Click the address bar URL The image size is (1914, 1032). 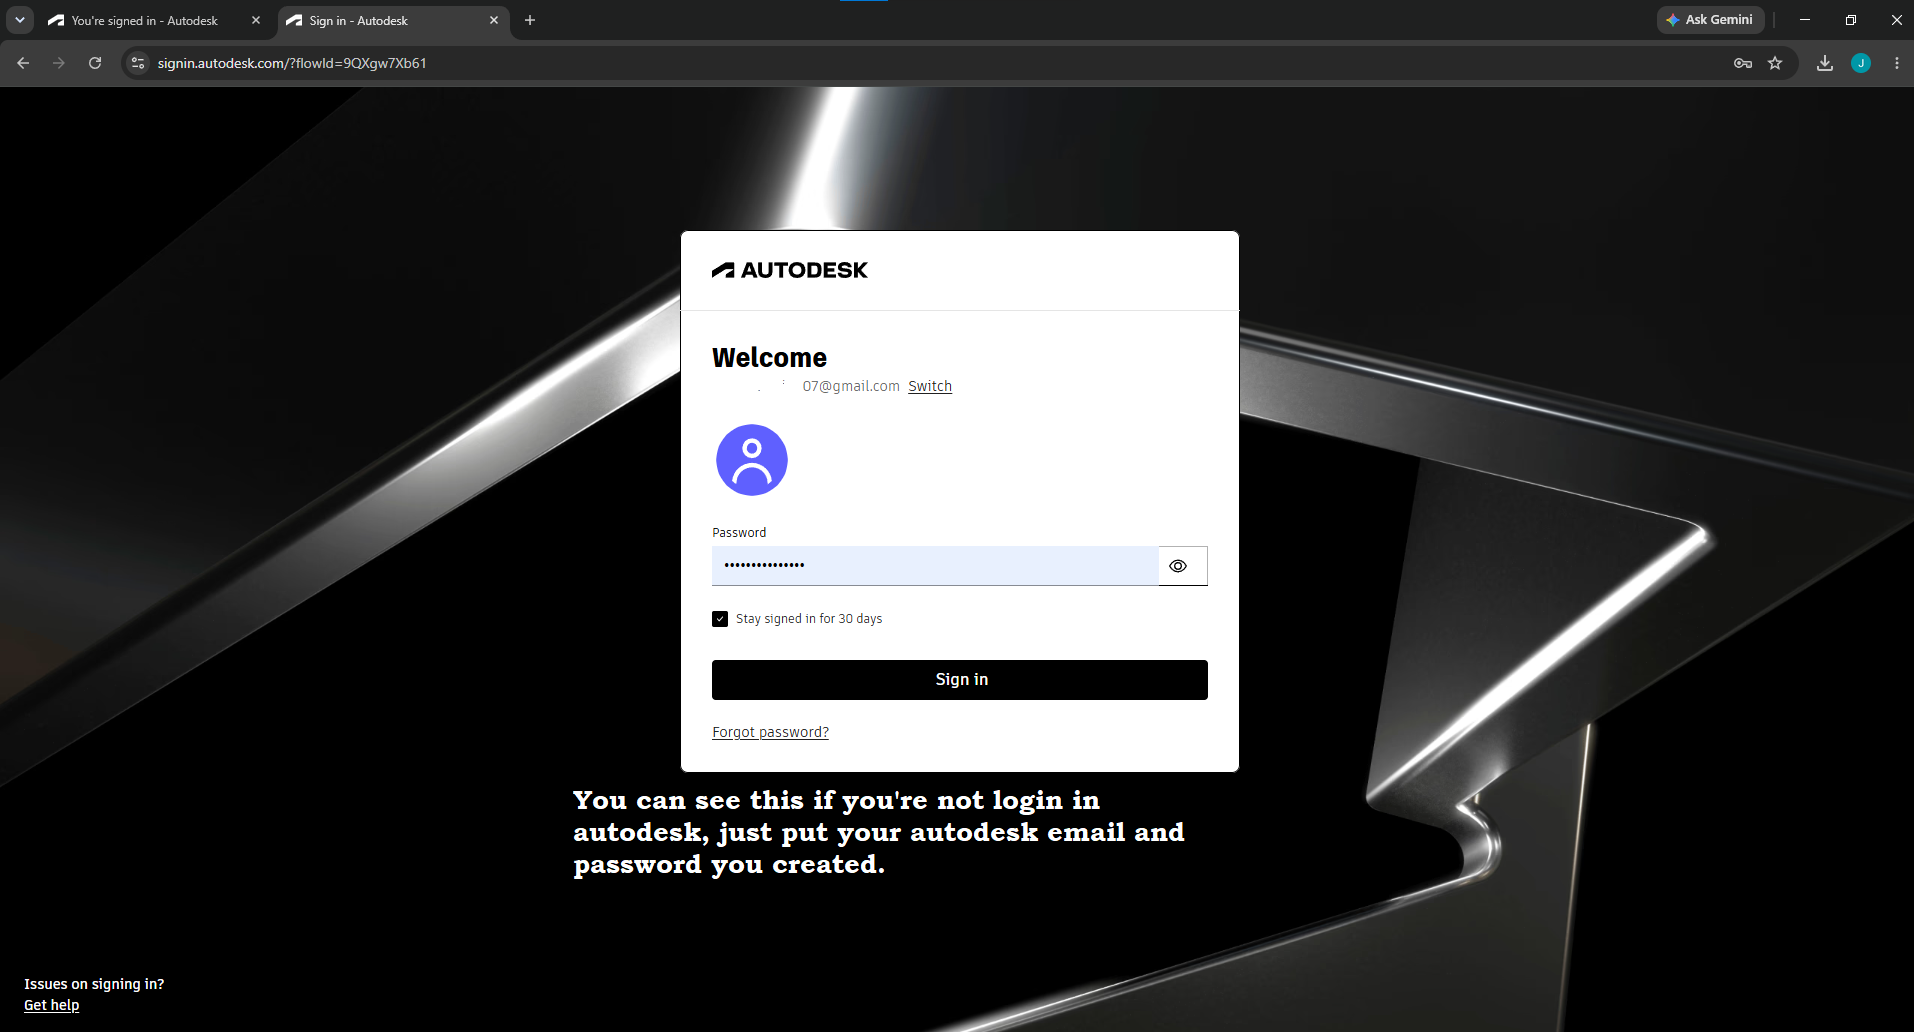(292, 63)
